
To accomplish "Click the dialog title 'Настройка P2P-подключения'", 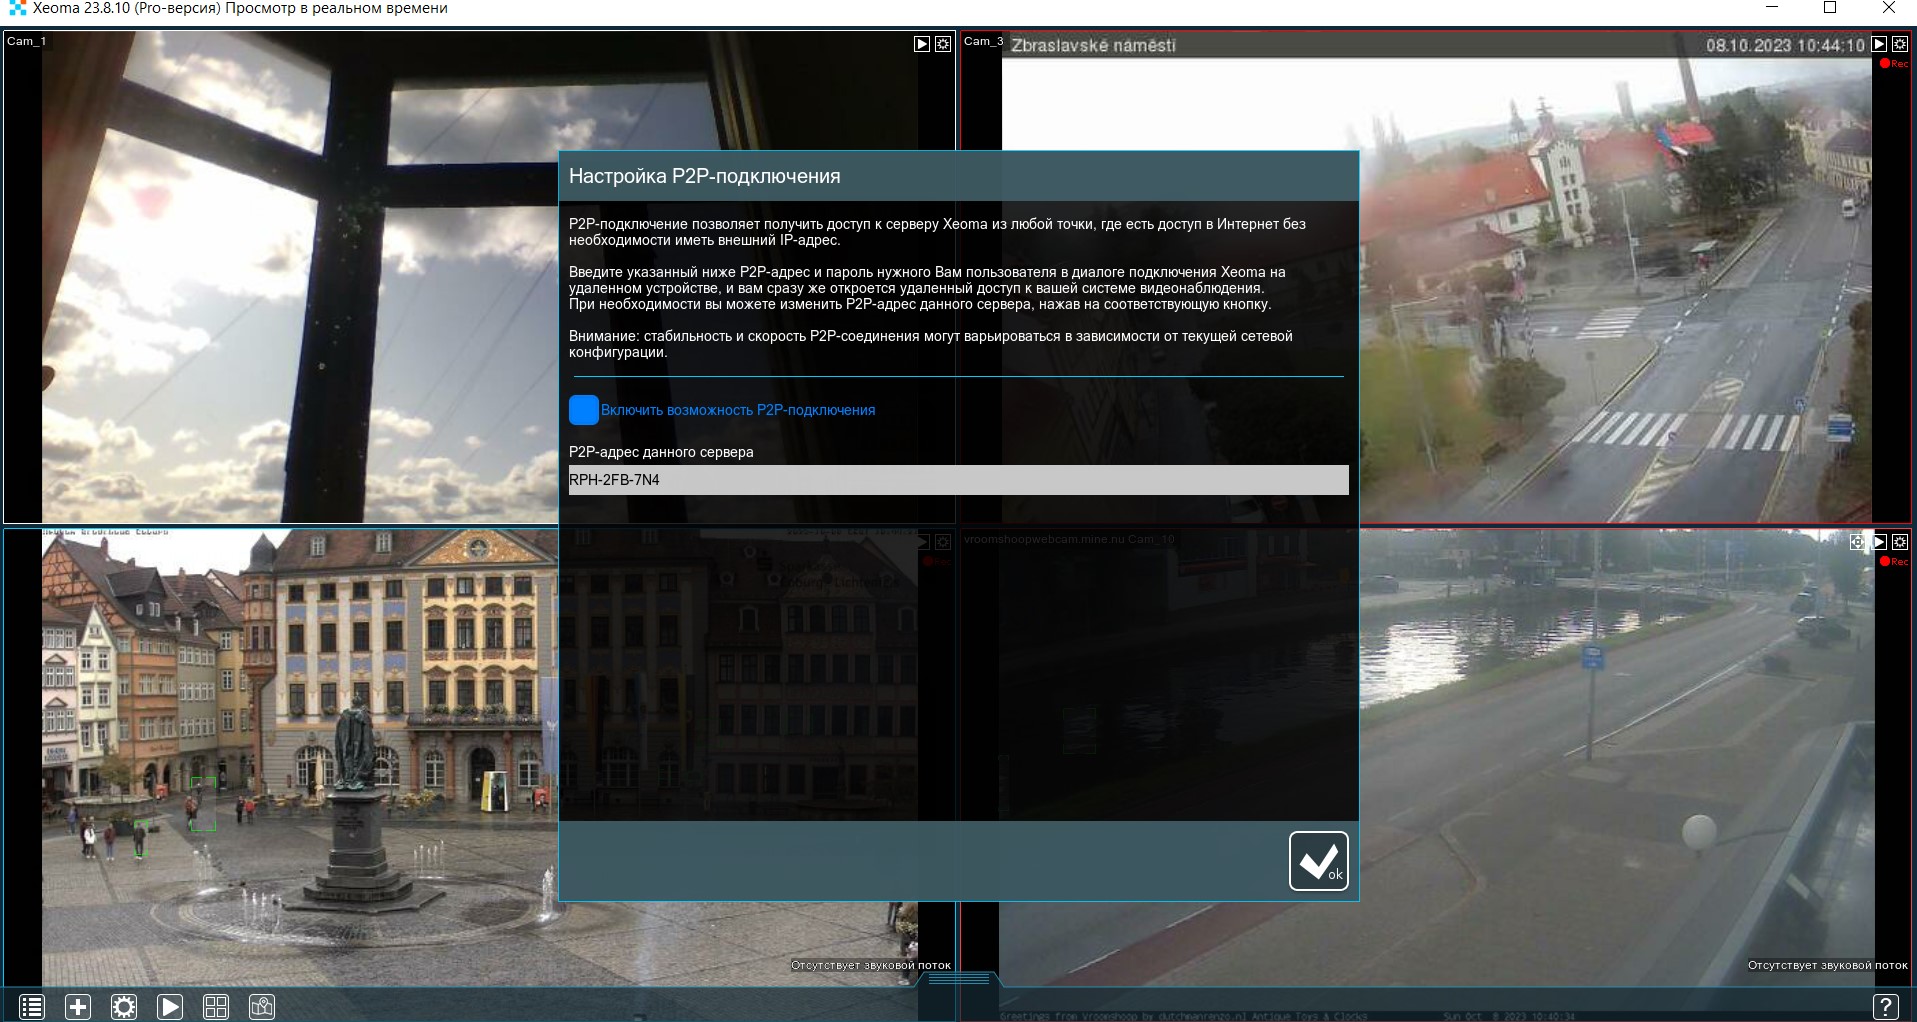I will click(x=704, y=176).
